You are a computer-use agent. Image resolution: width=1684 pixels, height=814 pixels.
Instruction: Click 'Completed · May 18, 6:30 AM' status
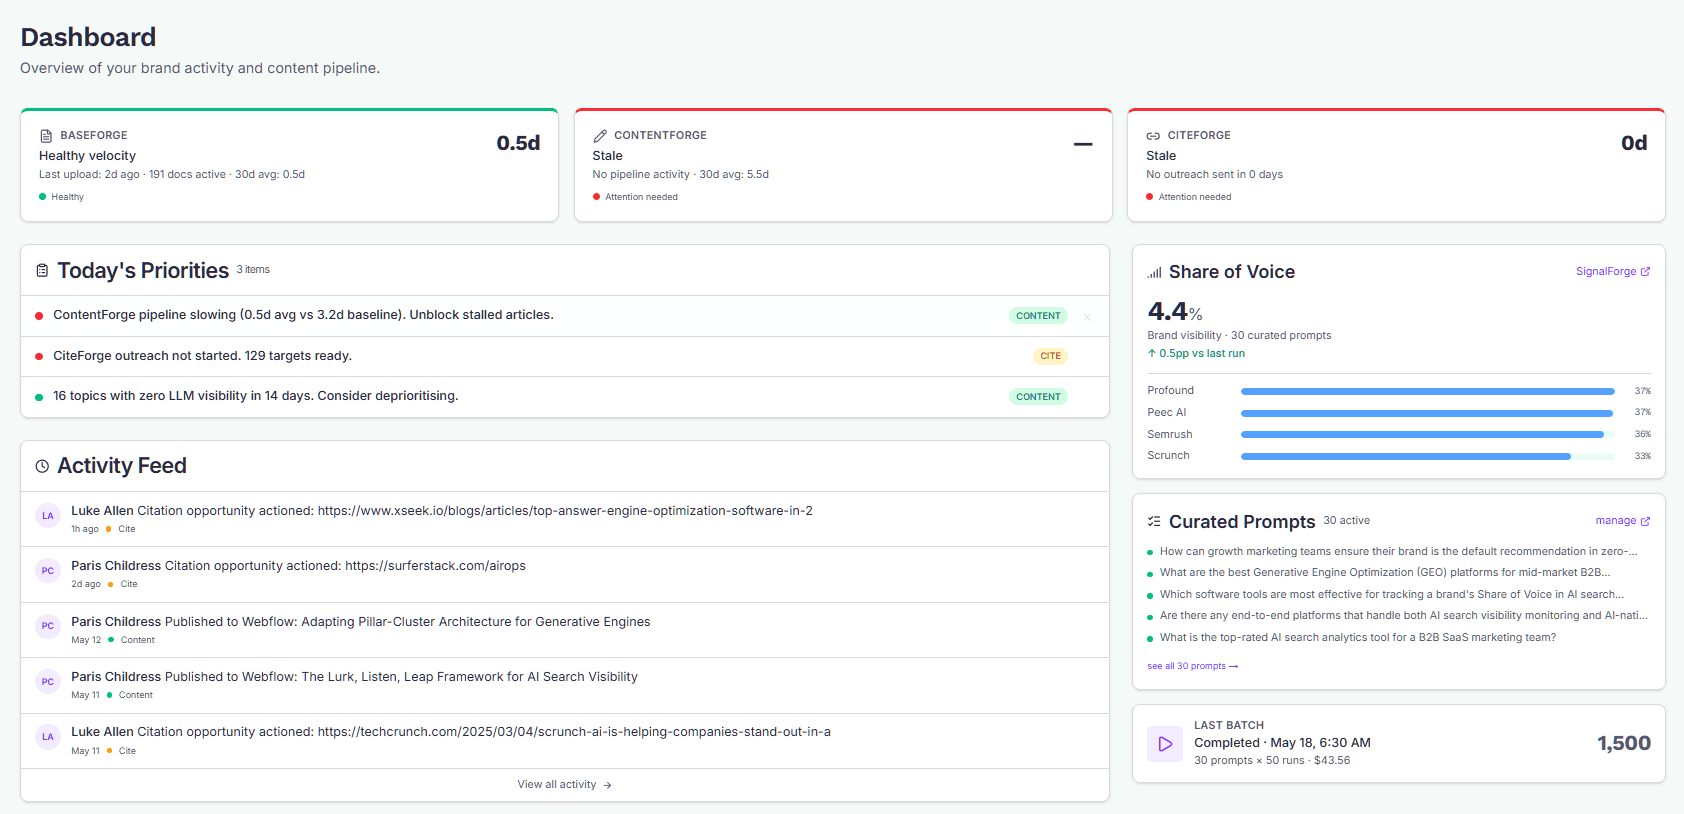click(x=1282, y=743)
